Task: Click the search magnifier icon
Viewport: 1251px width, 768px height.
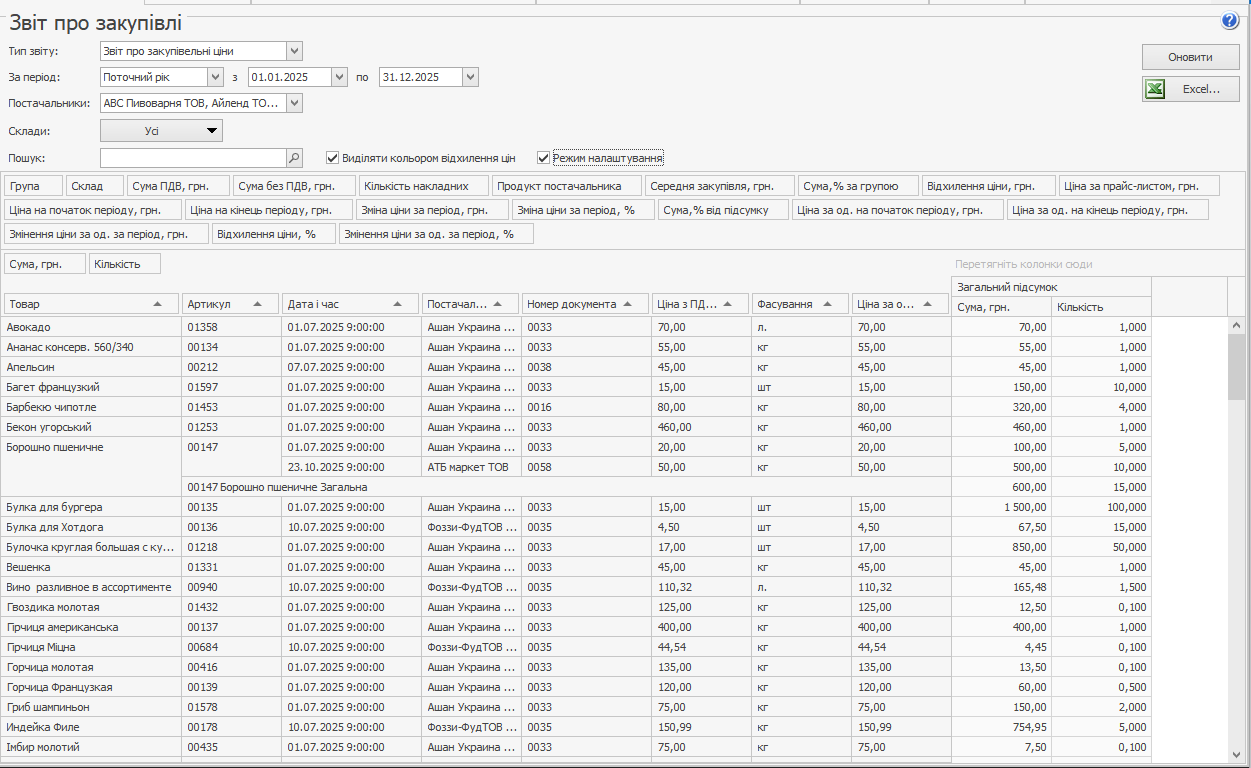Action: [x=294, y=158]
